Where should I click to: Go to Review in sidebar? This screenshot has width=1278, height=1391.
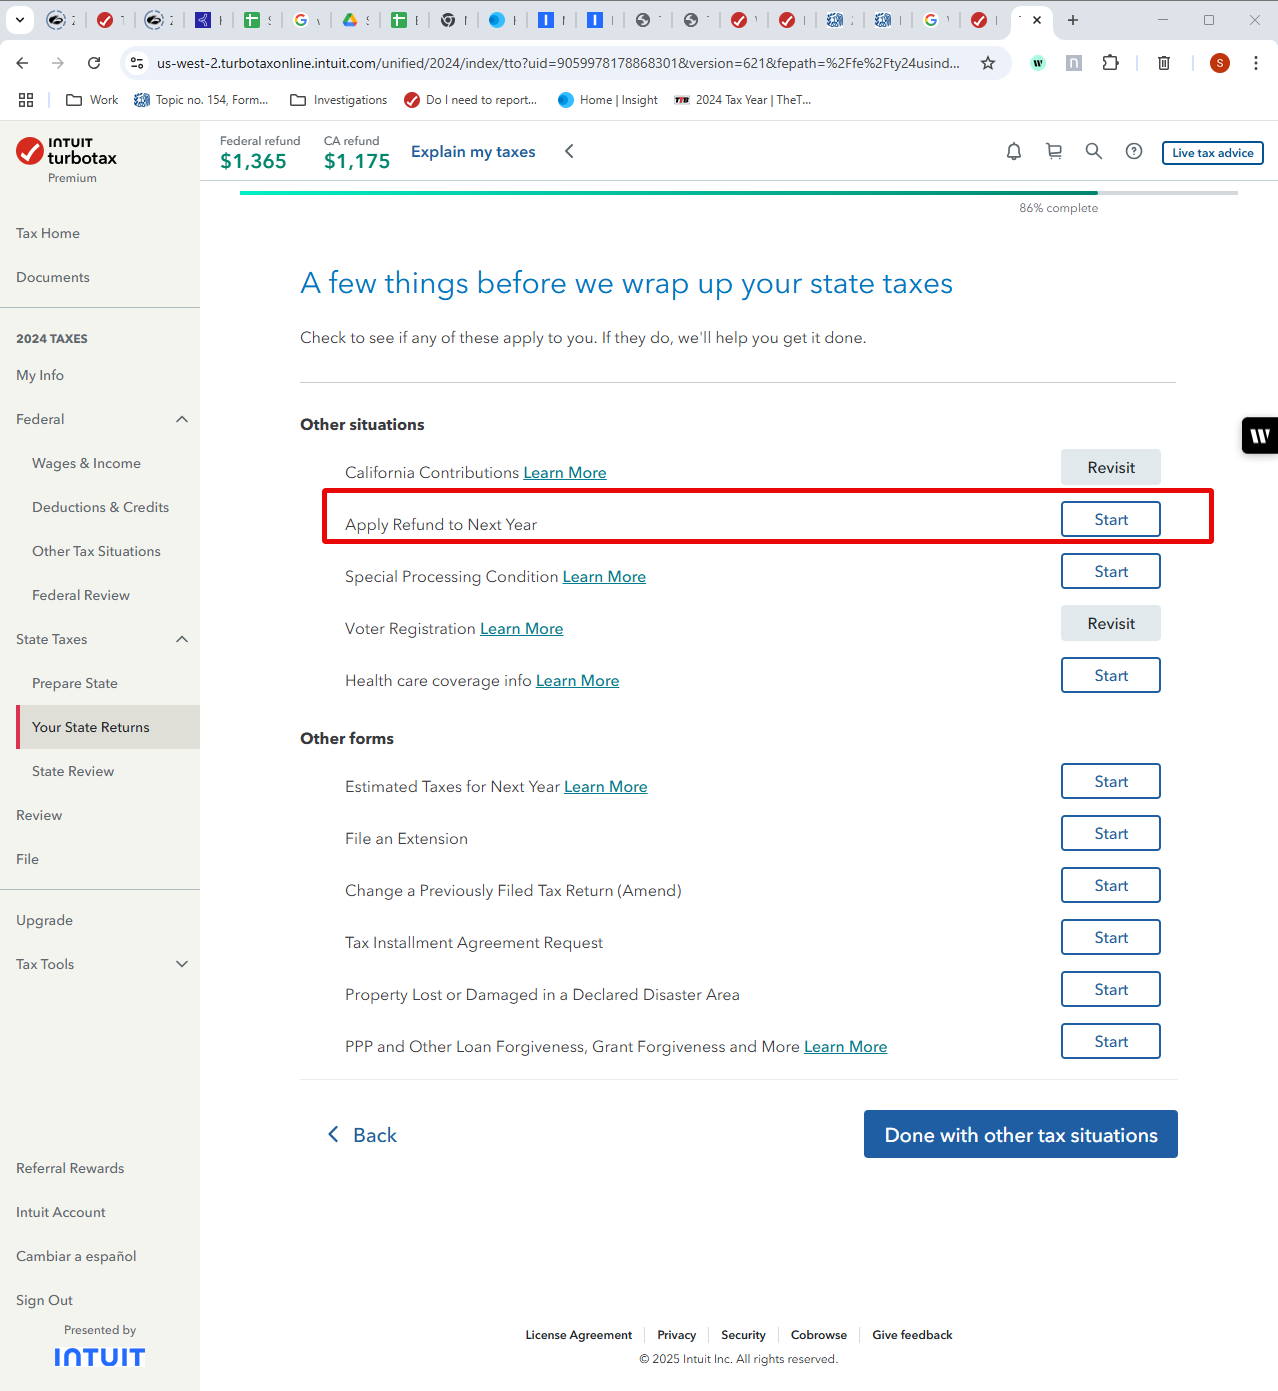pos(39,815)
